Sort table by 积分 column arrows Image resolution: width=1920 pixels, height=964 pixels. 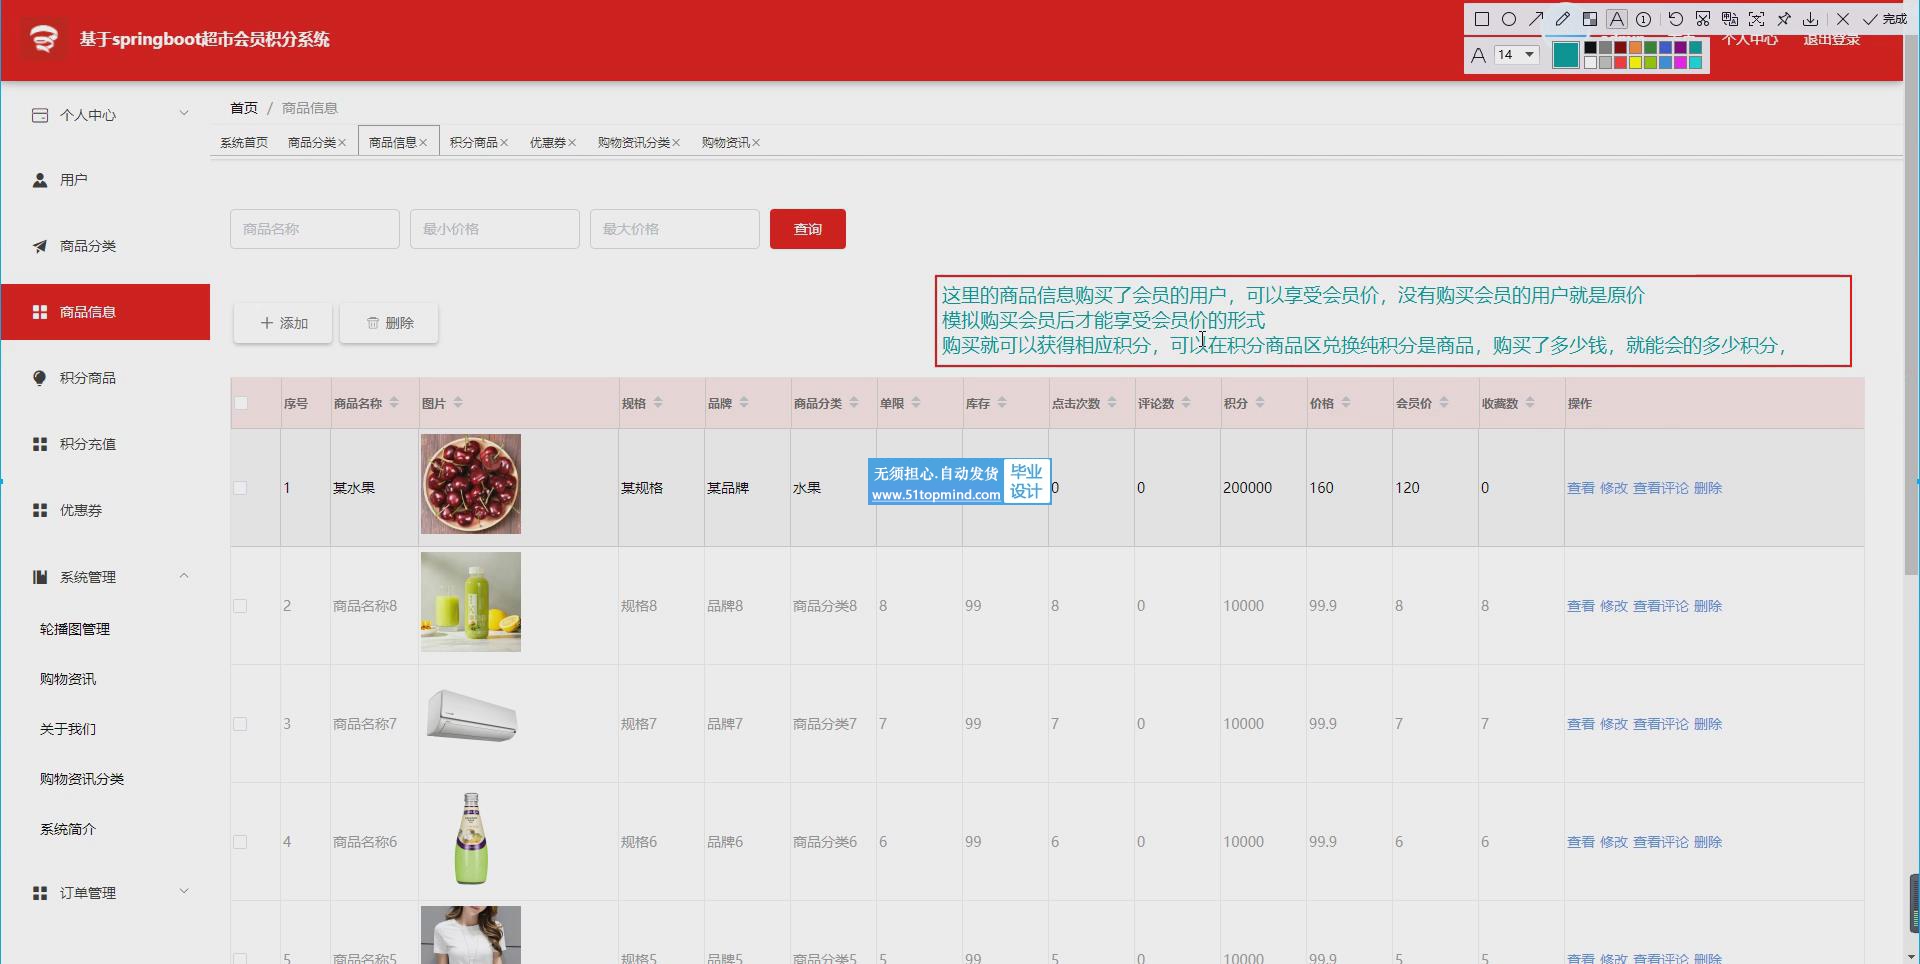pyautogui.click(x=1260, y=403)
